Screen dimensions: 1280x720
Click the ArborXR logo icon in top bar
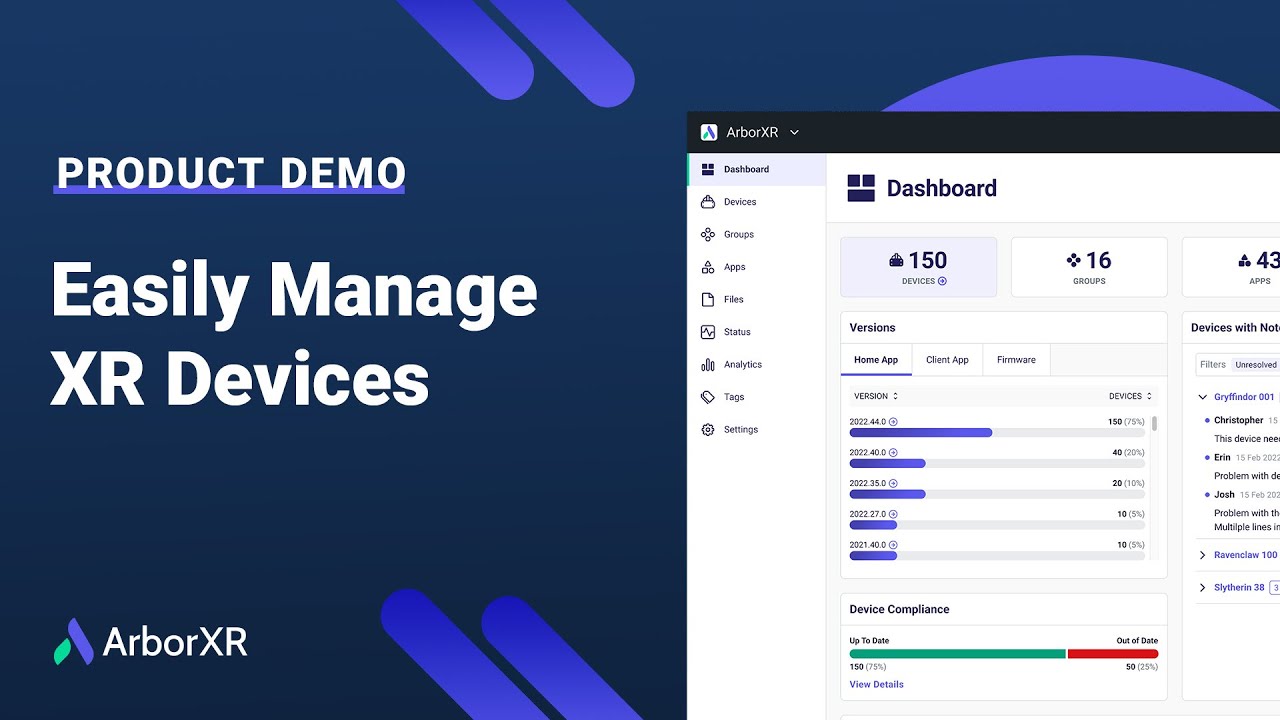[x=709, y=132]
